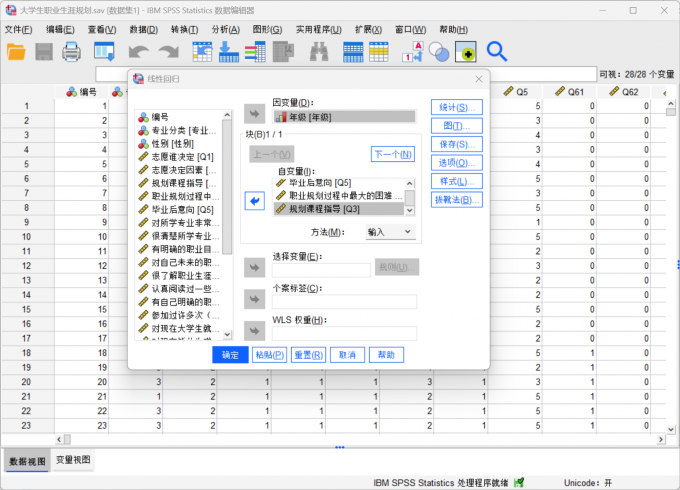Toggle value labels toolbar icon
The height and width of the screenshot is (490, 680).
coord(414,51)
